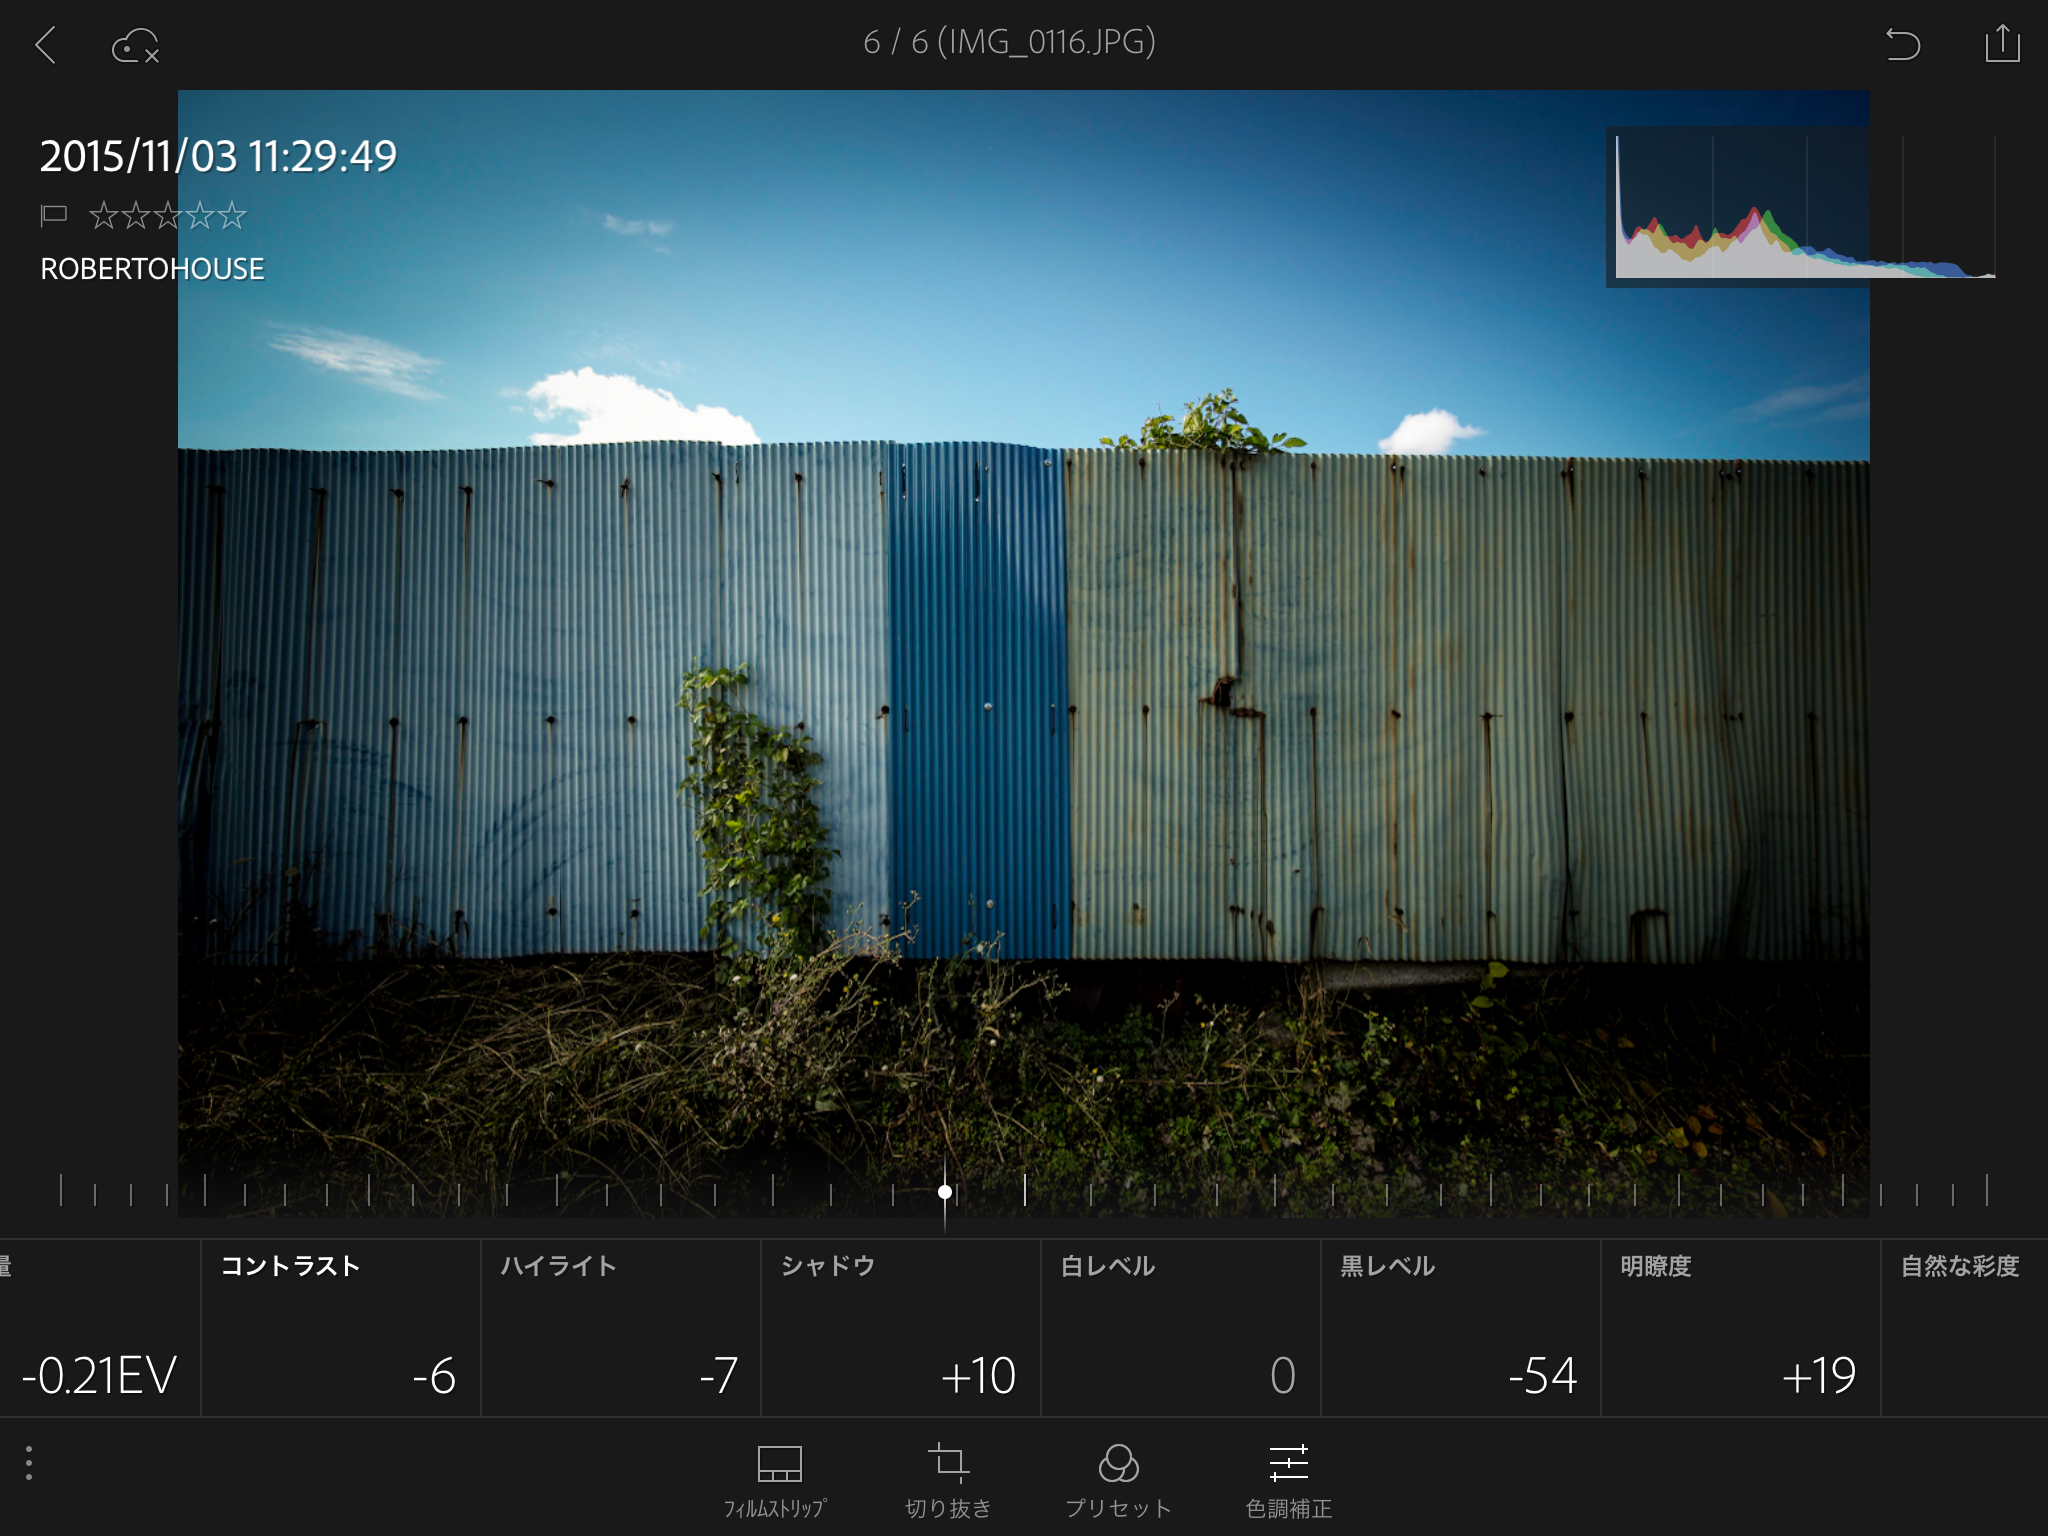Pick the 明瞭度 clarity adjustment
This screenshot has width=2048, height=1536.
(1741, 1328)
